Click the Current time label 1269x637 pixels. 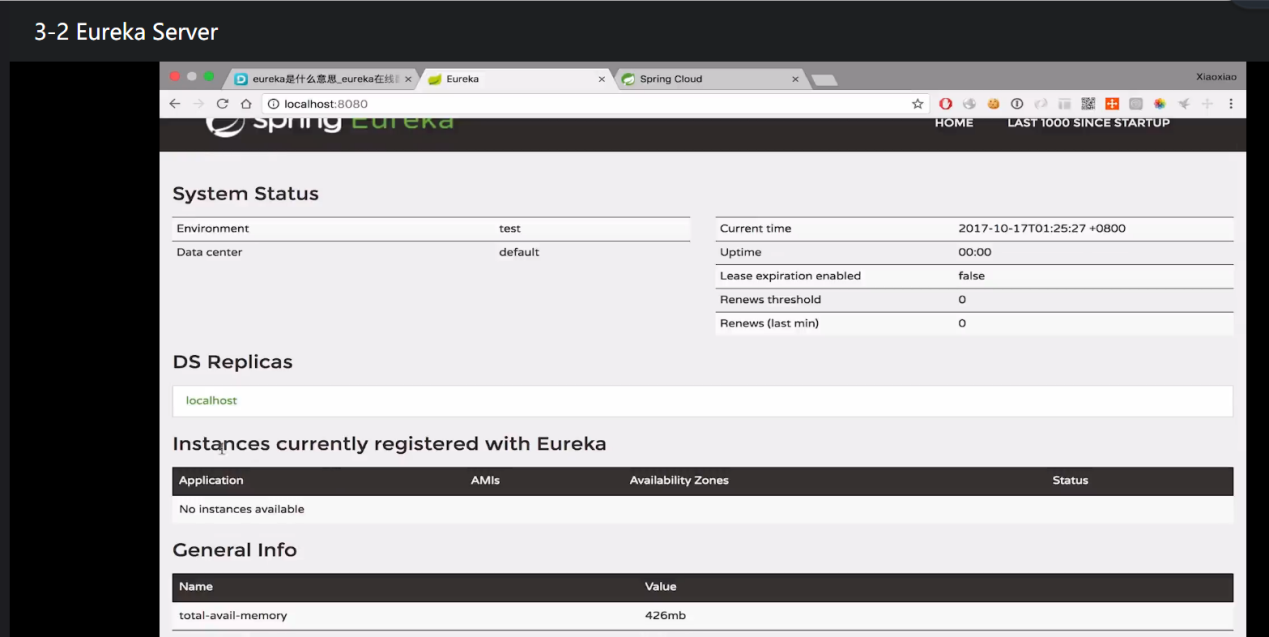pyautogui.click(x=755, y=228)
